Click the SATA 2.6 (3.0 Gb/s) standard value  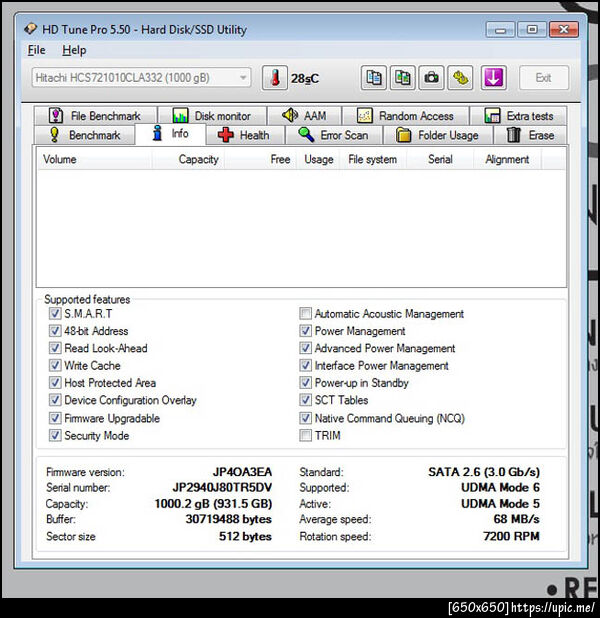tap(484, 472)
